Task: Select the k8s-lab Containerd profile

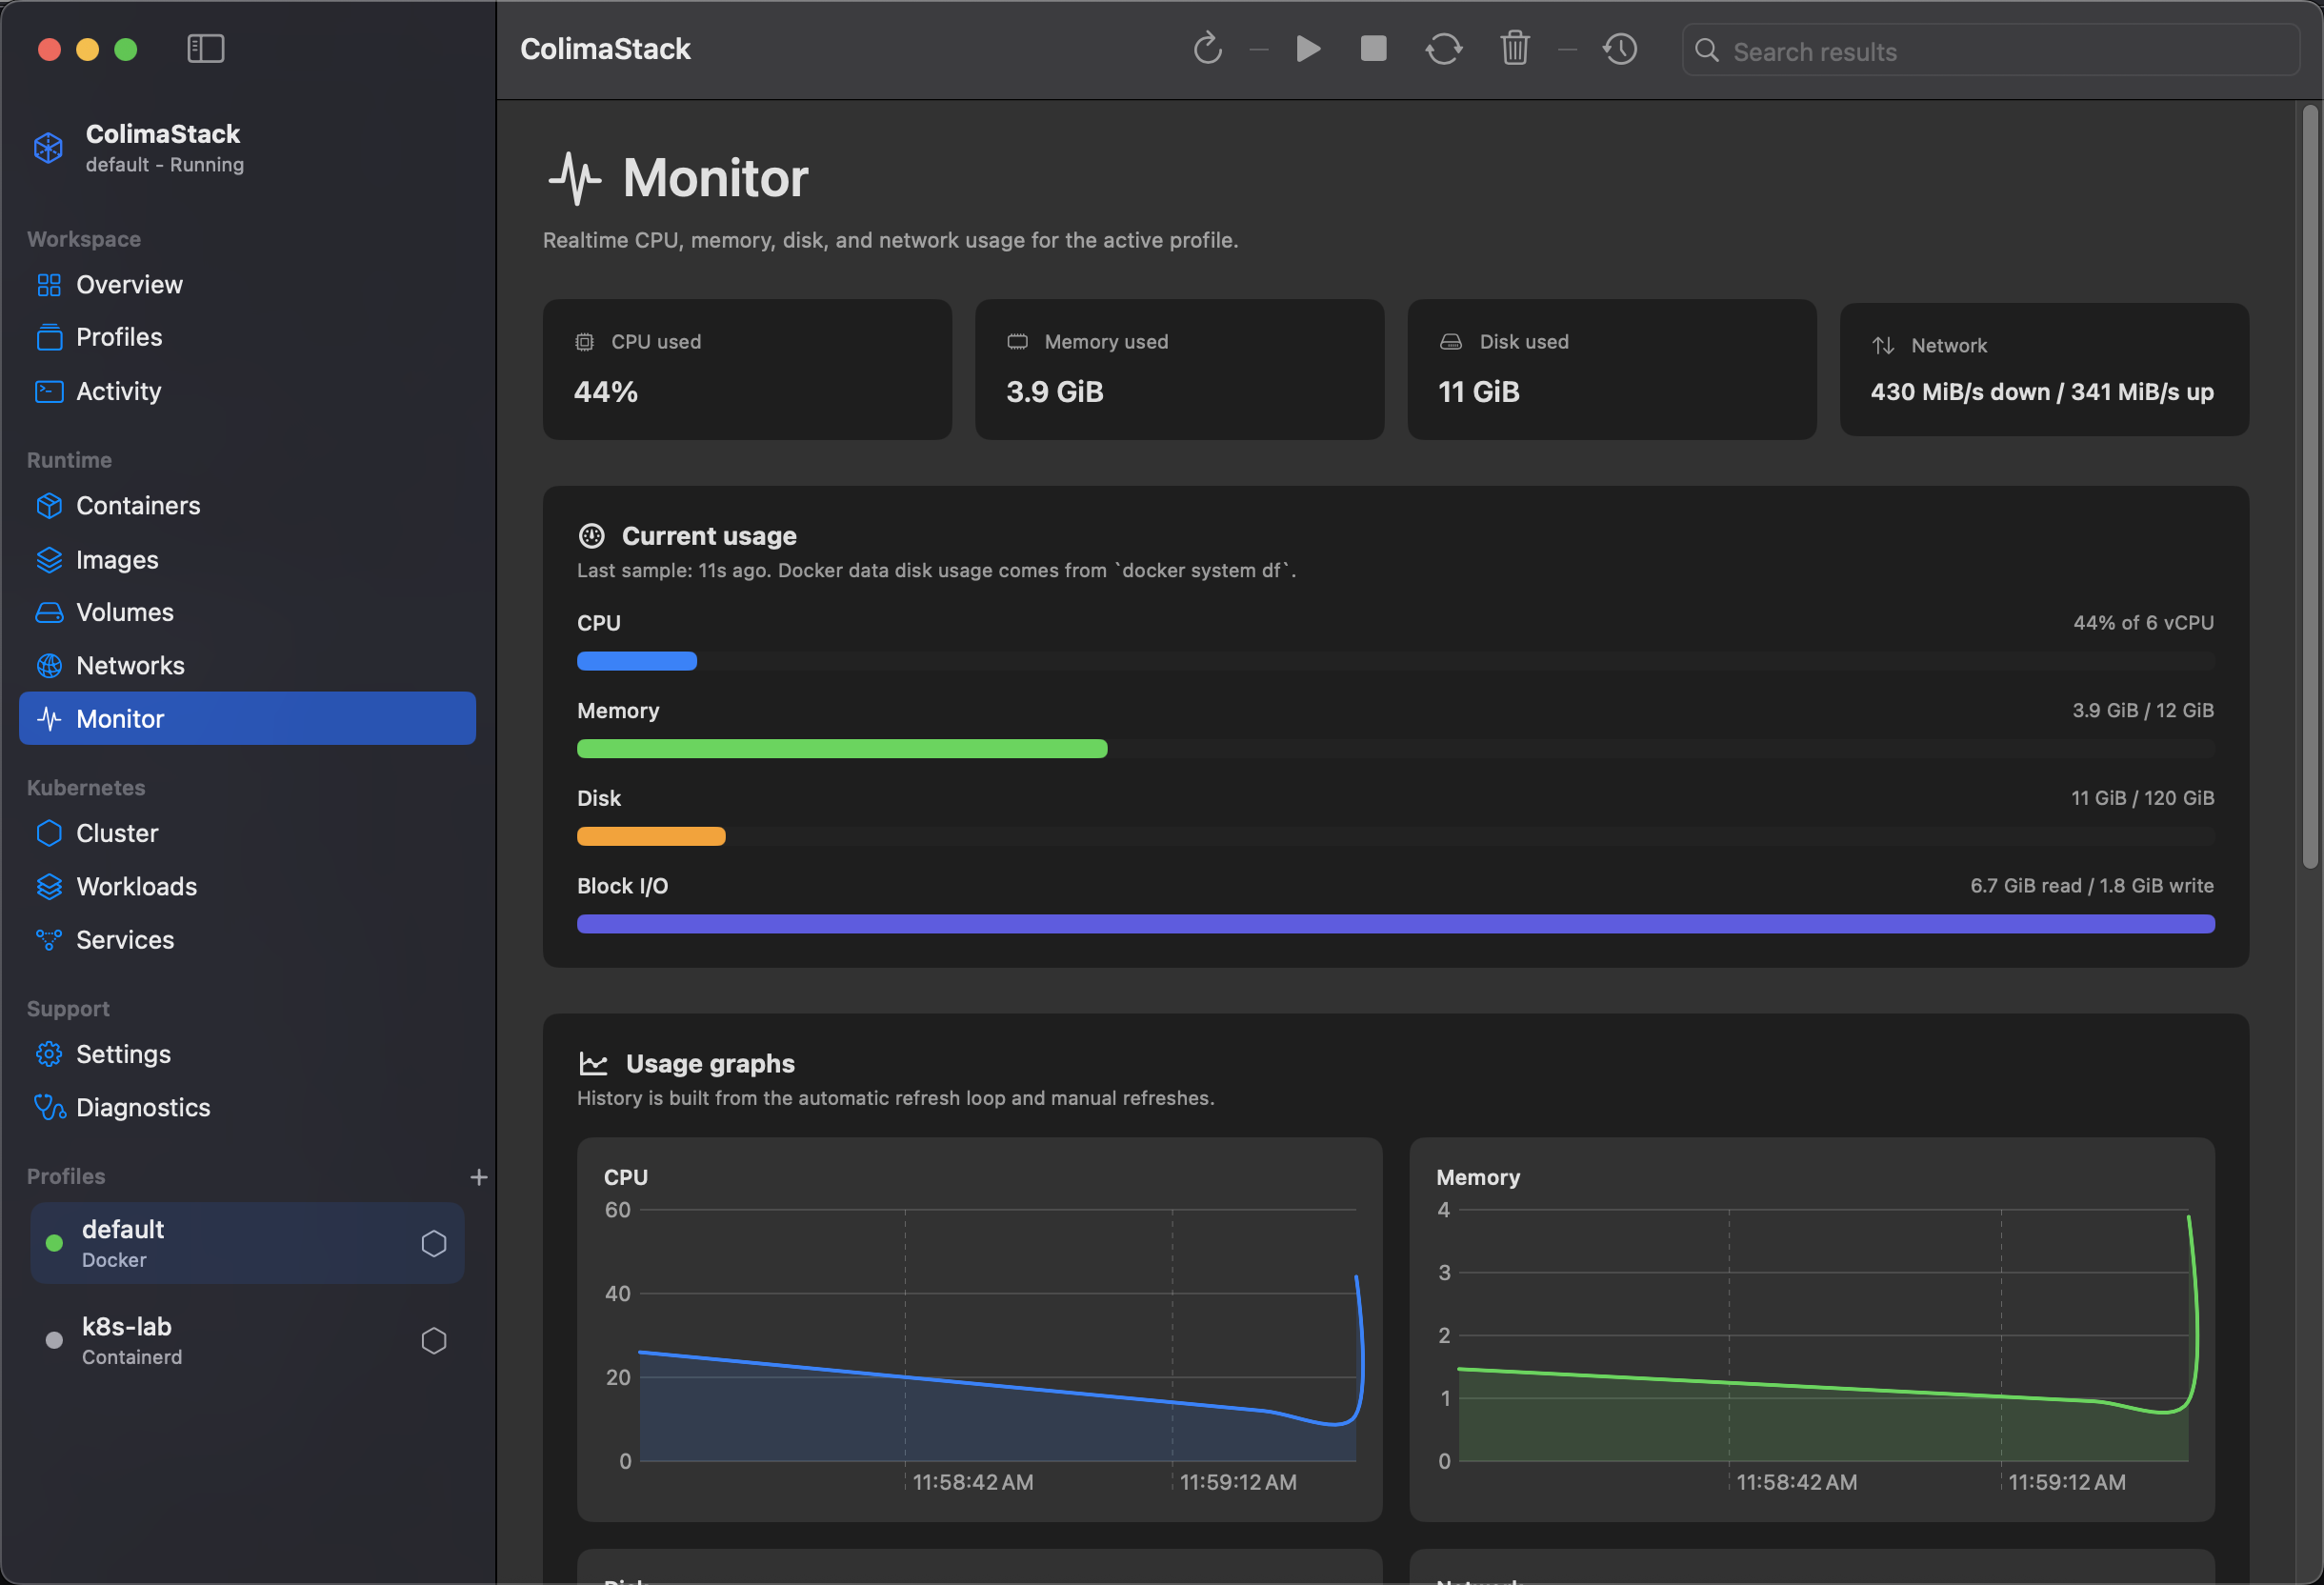Action: coord(247,1340)
